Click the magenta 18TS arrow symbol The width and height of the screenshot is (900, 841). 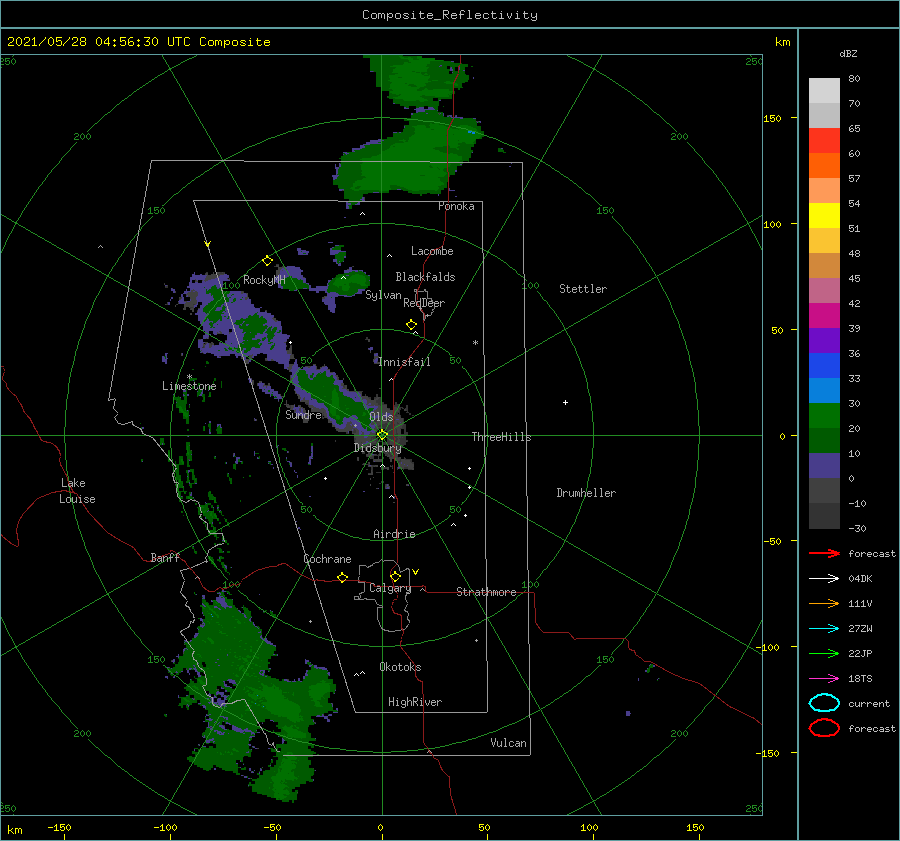point(824,679)
